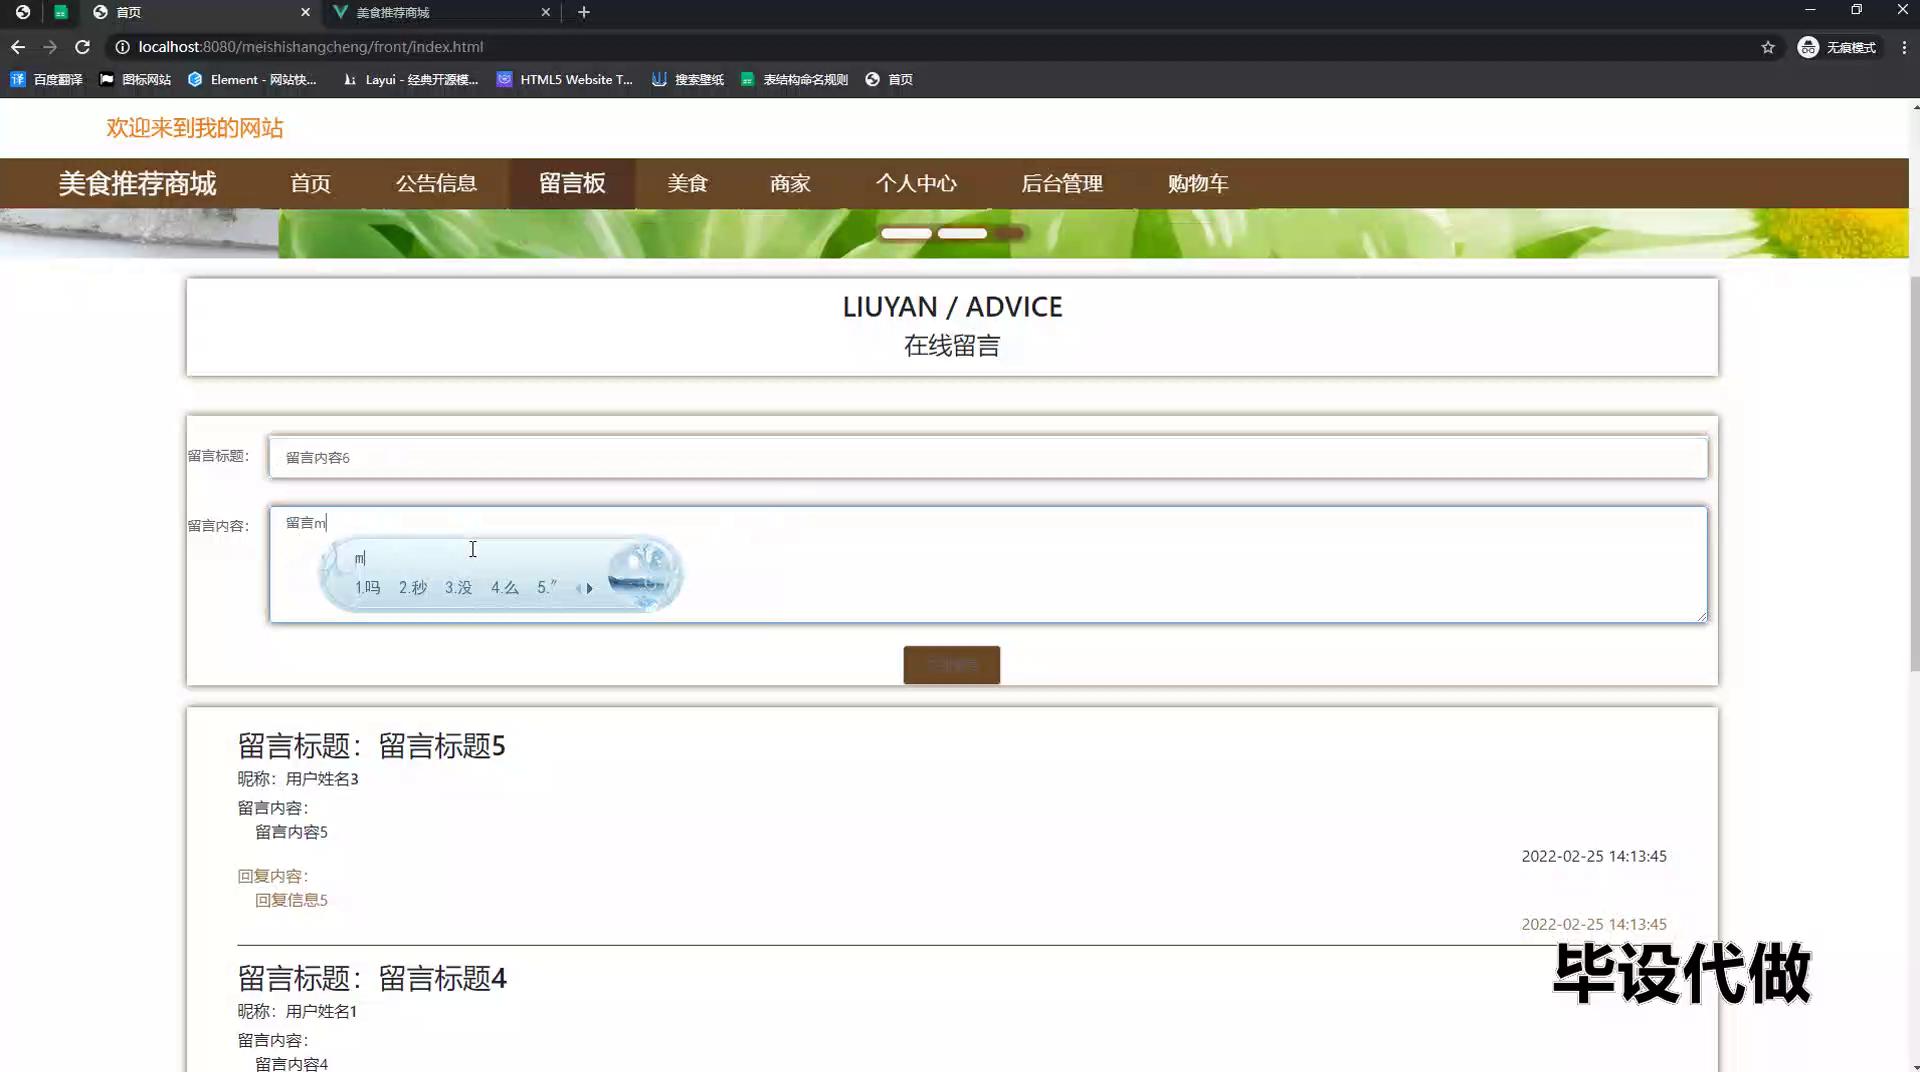Open the Chrome three-dot menu

pos(1904,47)
